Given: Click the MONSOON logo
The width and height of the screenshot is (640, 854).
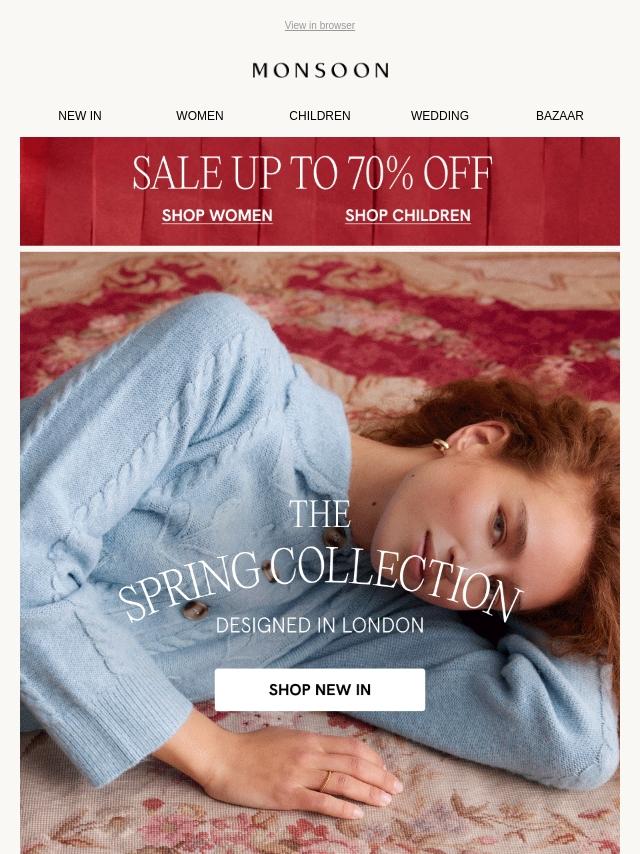Looking at the screenshot, I should [x=320, y=70].
